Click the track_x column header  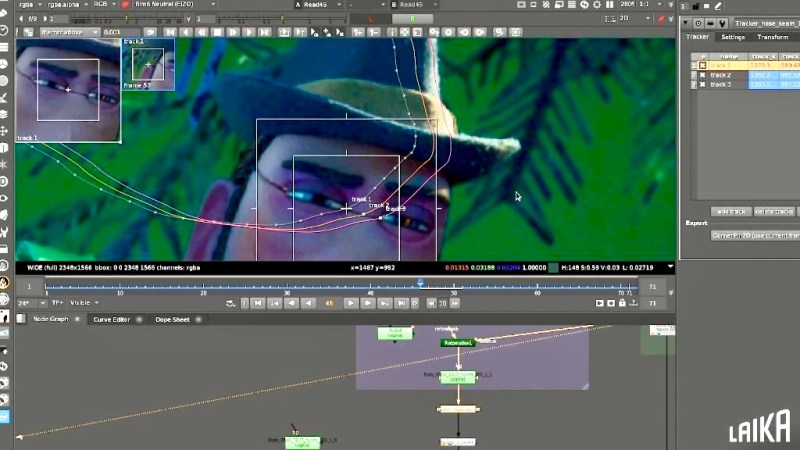(764, 56)
